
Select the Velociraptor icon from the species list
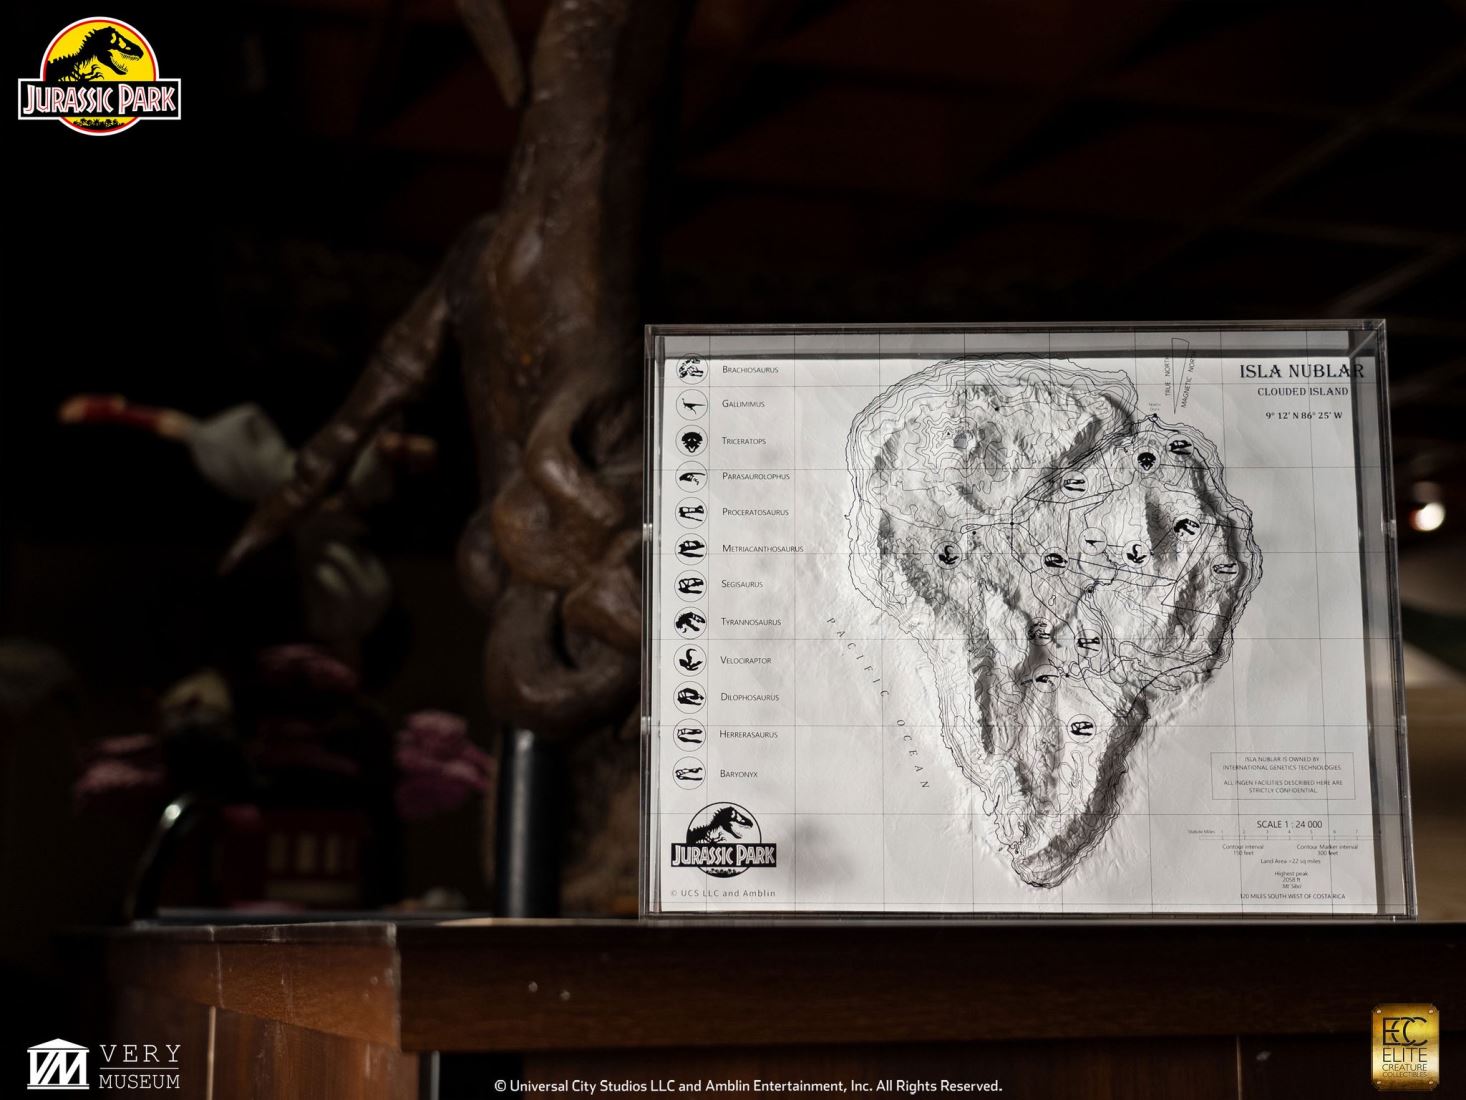[x=690, y=658]
